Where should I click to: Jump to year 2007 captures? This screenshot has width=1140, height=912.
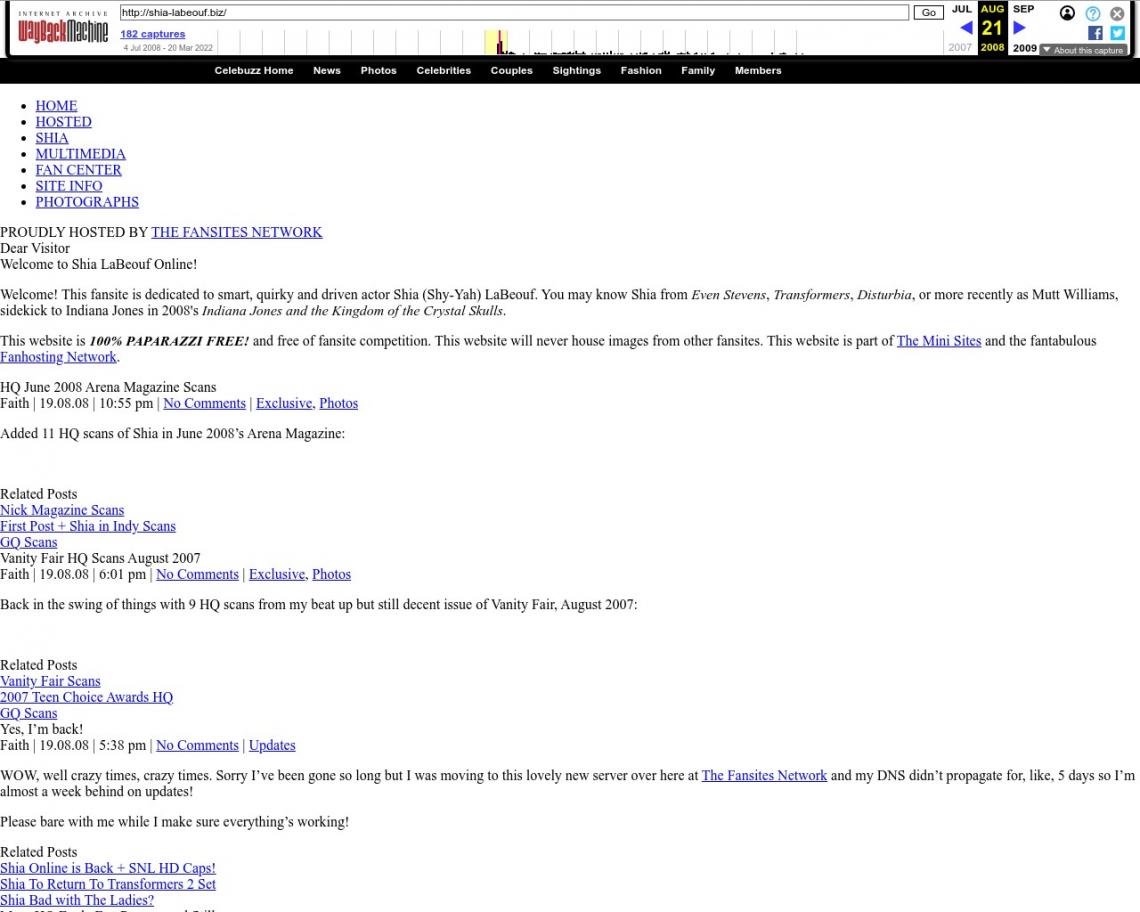click(960, 47)
